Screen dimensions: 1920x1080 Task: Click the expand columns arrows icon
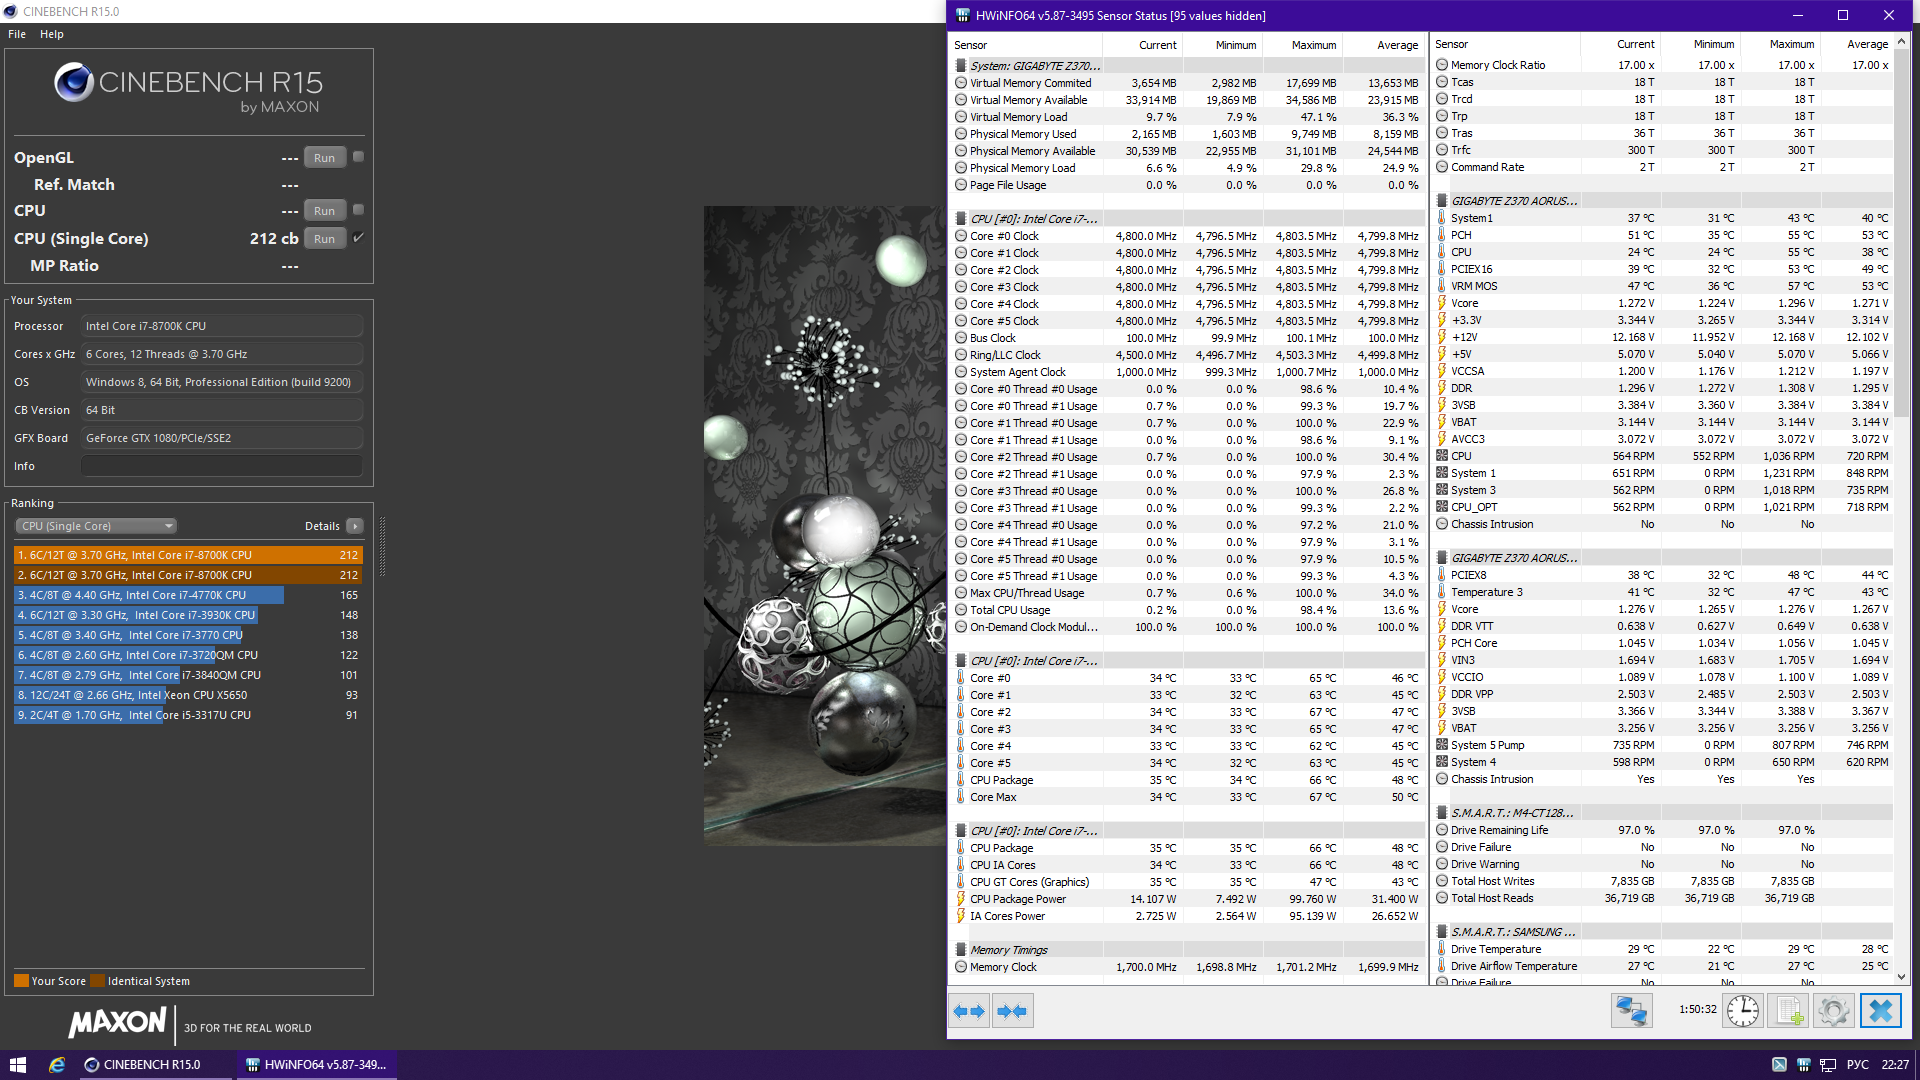tap(968, 1011)
